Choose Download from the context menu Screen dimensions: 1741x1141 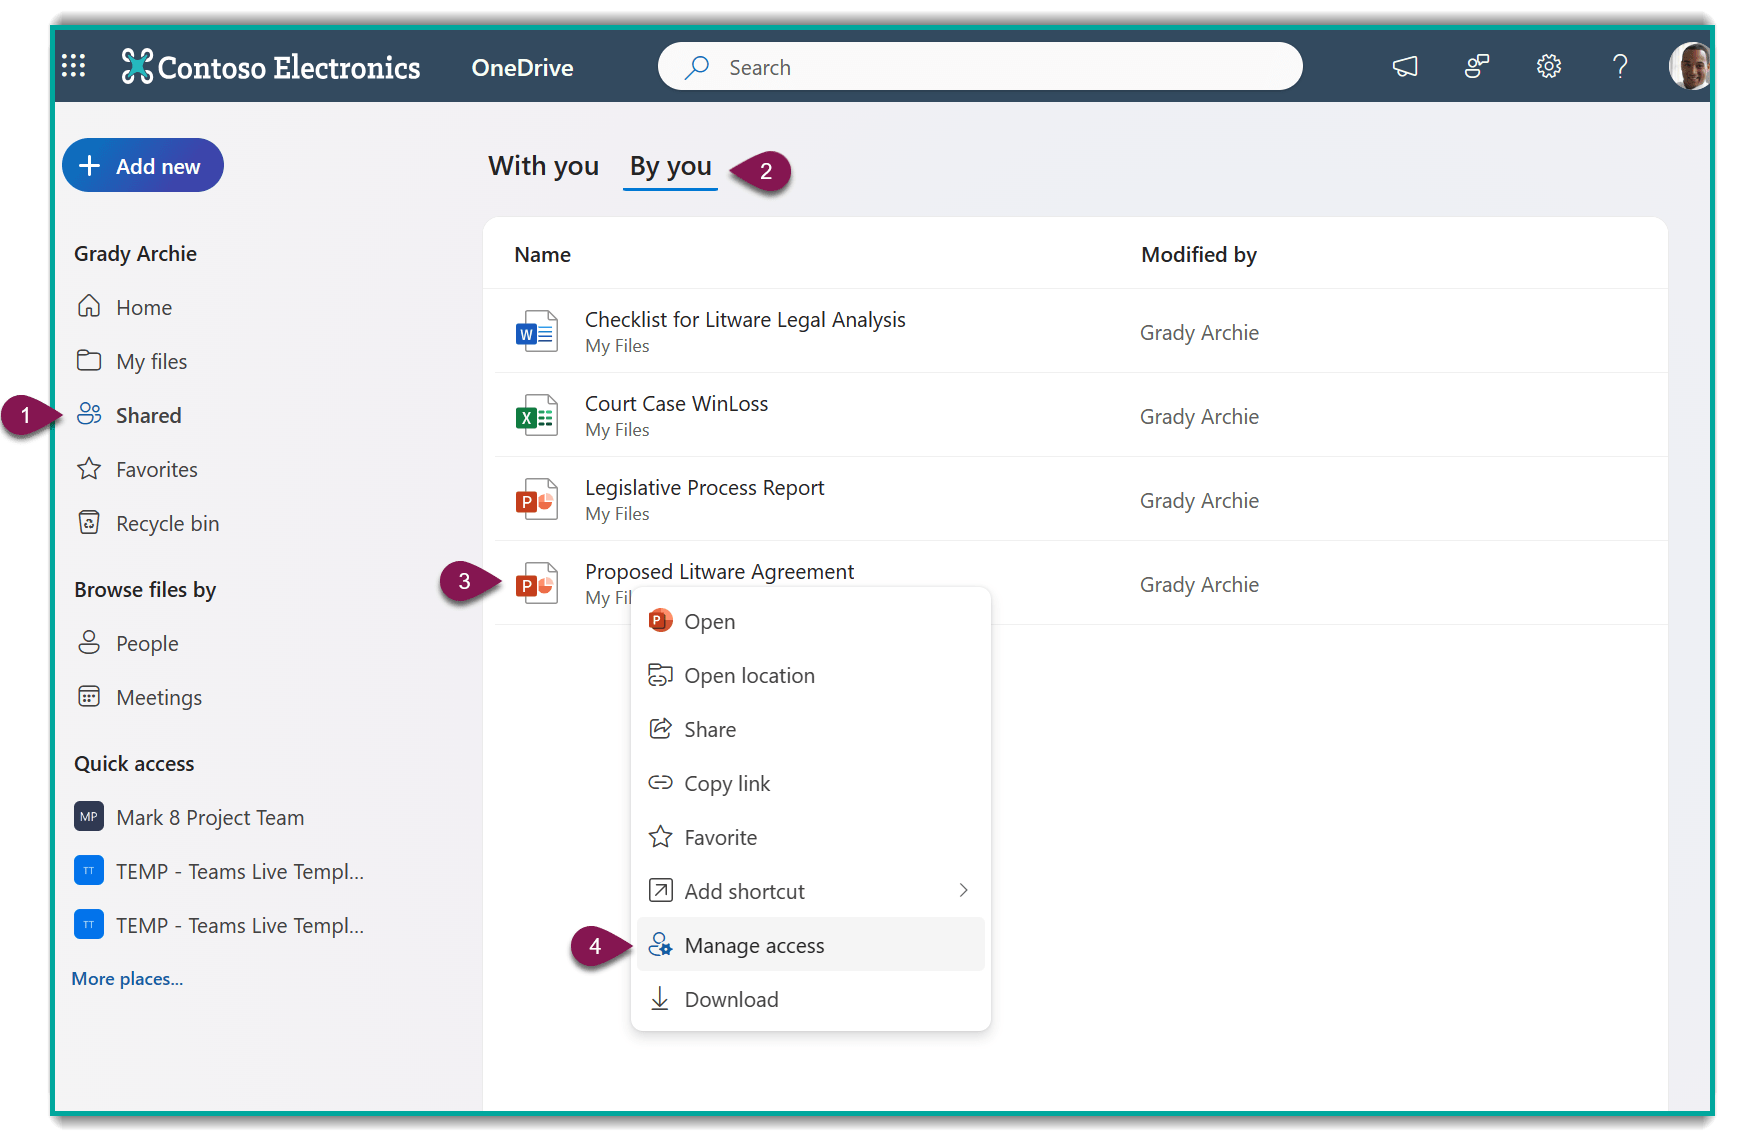pos(730,999)
